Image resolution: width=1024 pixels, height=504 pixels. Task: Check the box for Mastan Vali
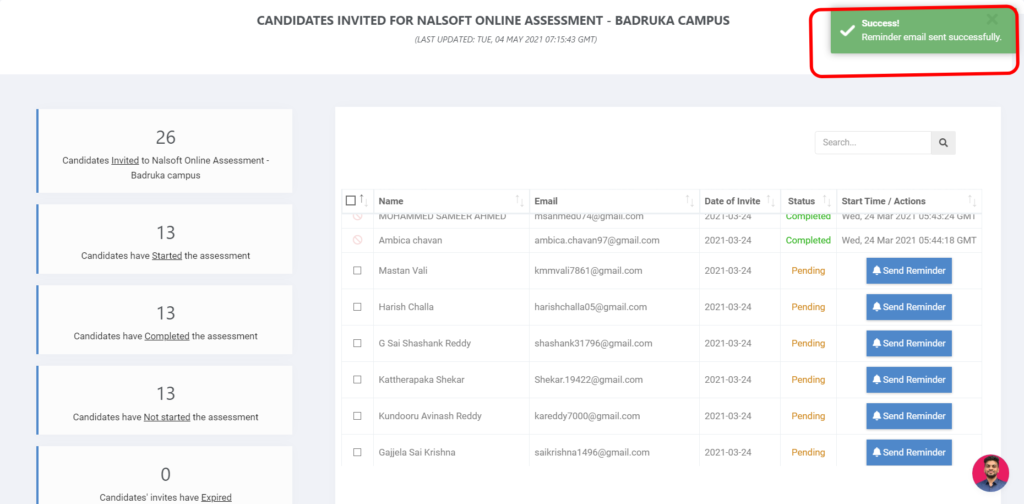357,270
